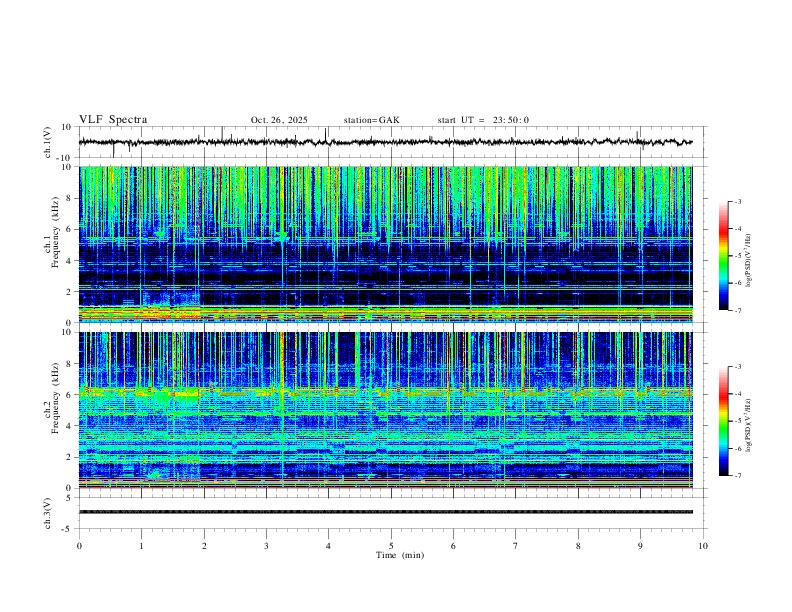Click the ch.3 waveform trace band
The height and width of the screenshot is (612, 792).
coord(385,512)
